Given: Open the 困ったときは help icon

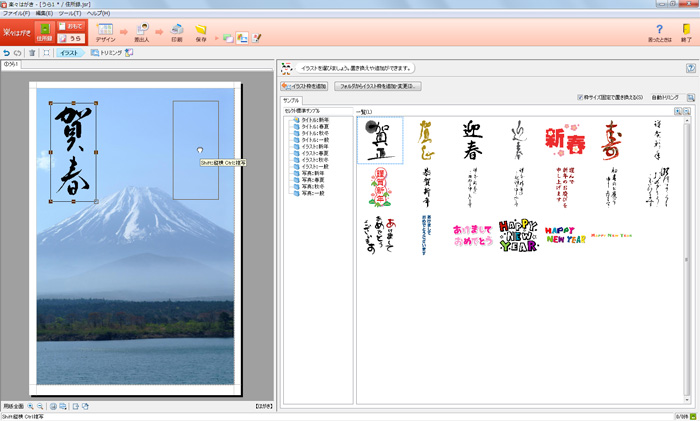Looking at the screenshot, I should tap(659, 32).
